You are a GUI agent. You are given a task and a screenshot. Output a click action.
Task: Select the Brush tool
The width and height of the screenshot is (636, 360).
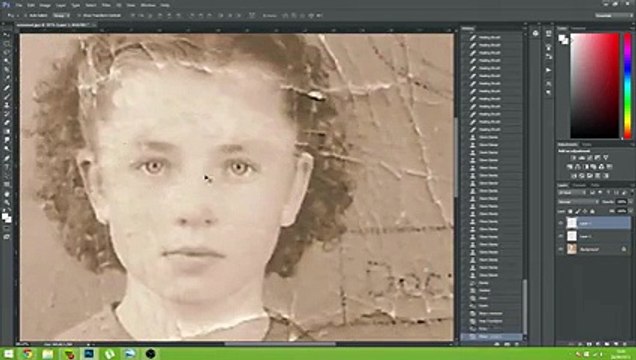click(6, 96)
